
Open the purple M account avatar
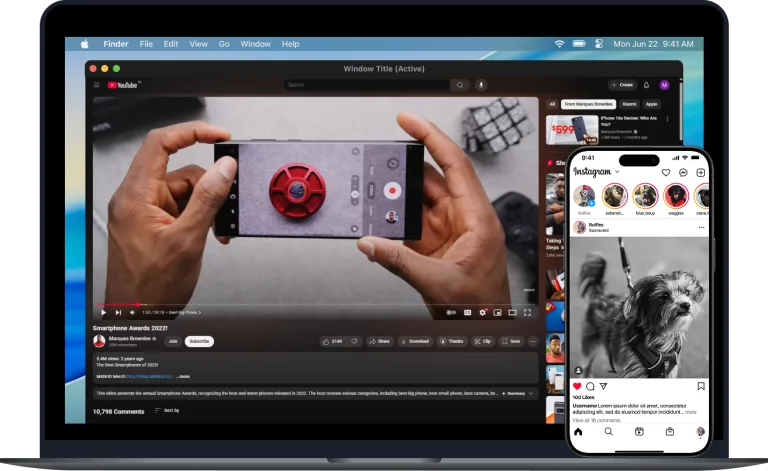click(664, 85)
